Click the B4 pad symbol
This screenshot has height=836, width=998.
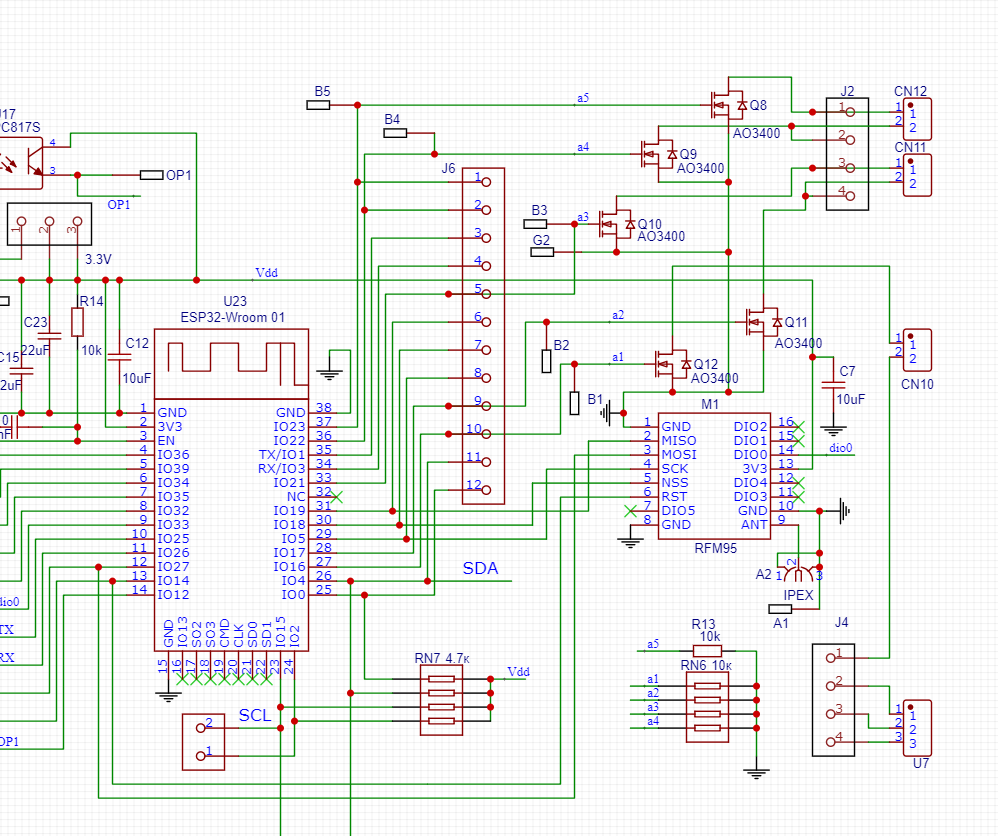point(395,133)
